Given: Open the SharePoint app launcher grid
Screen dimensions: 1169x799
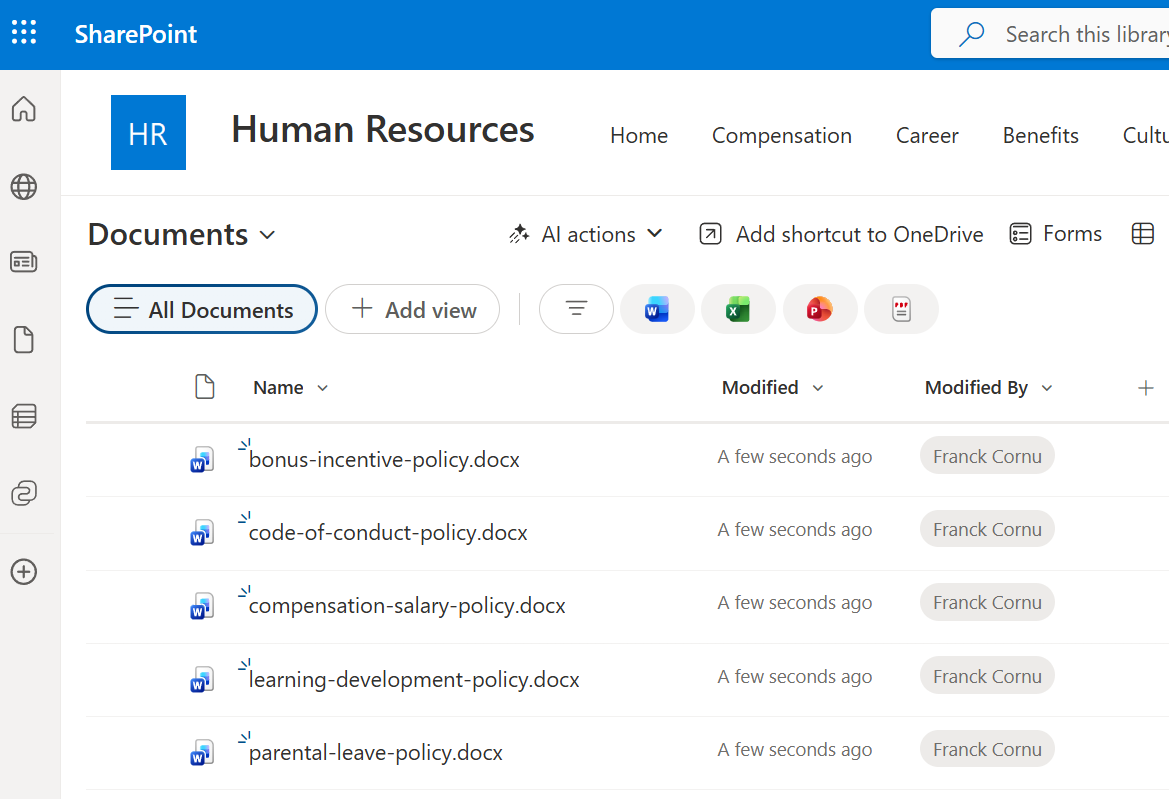Looking at the screenshot, I should pyautogui.click(x=24, y=34).
